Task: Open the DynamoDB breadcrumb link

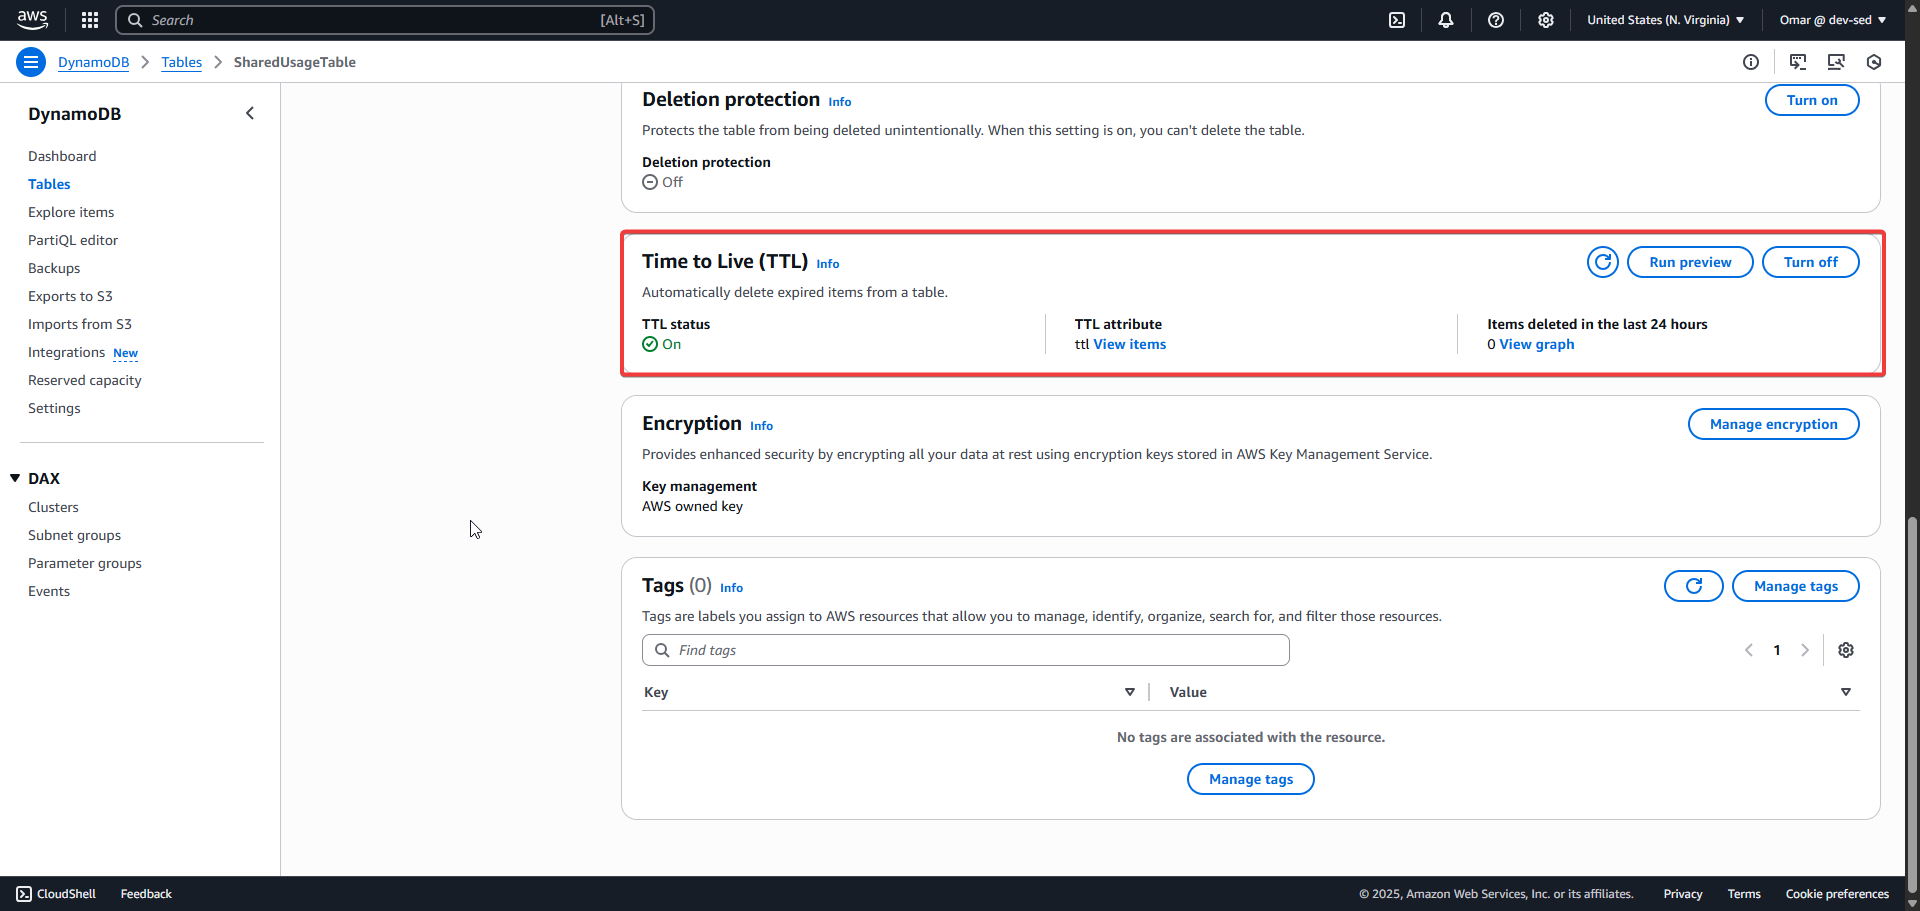Action: (93, 62)
